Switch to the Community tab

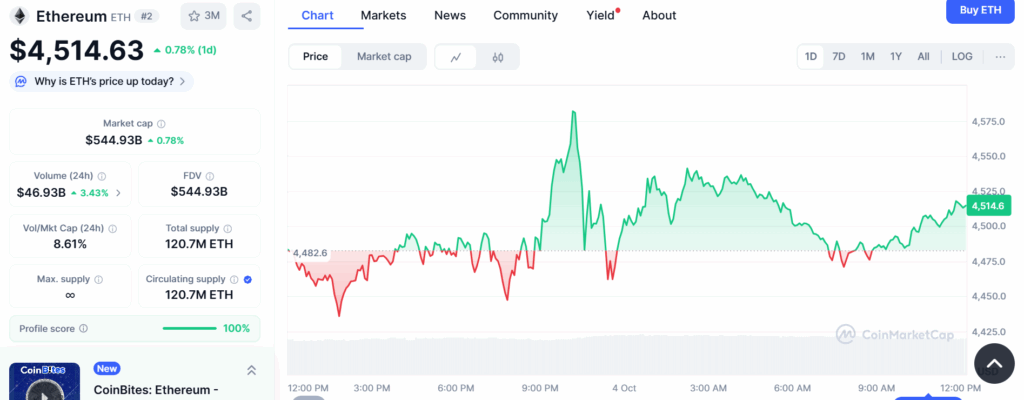(525, 15)
